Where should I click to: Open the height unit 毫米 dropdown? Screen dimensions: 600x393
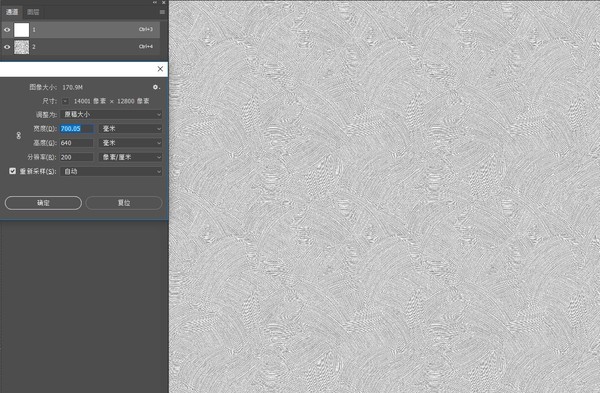pyautogui.click(x=130, y=143)
